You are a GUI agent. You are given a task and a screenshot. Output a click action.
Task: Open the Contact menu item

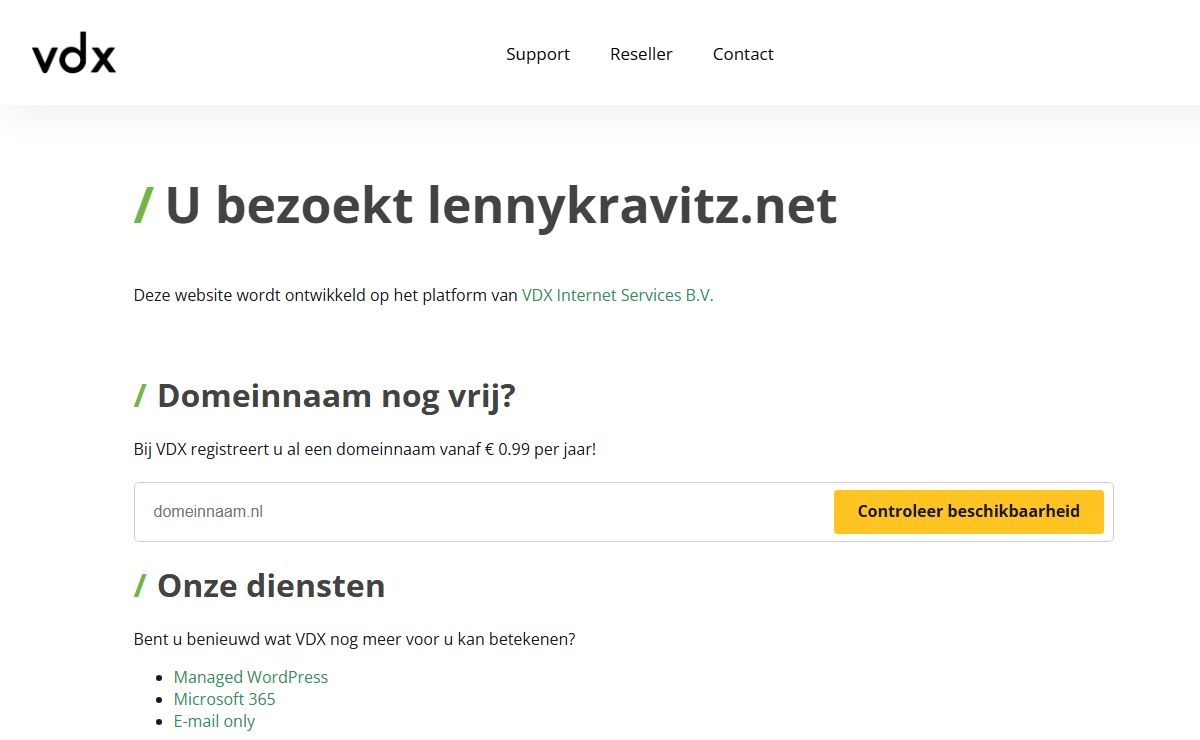(743, 54)
